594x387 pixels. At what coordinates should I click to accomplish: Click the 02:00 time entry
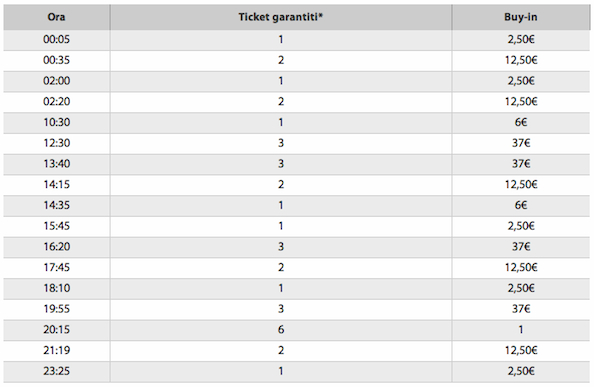coord(56,81)
